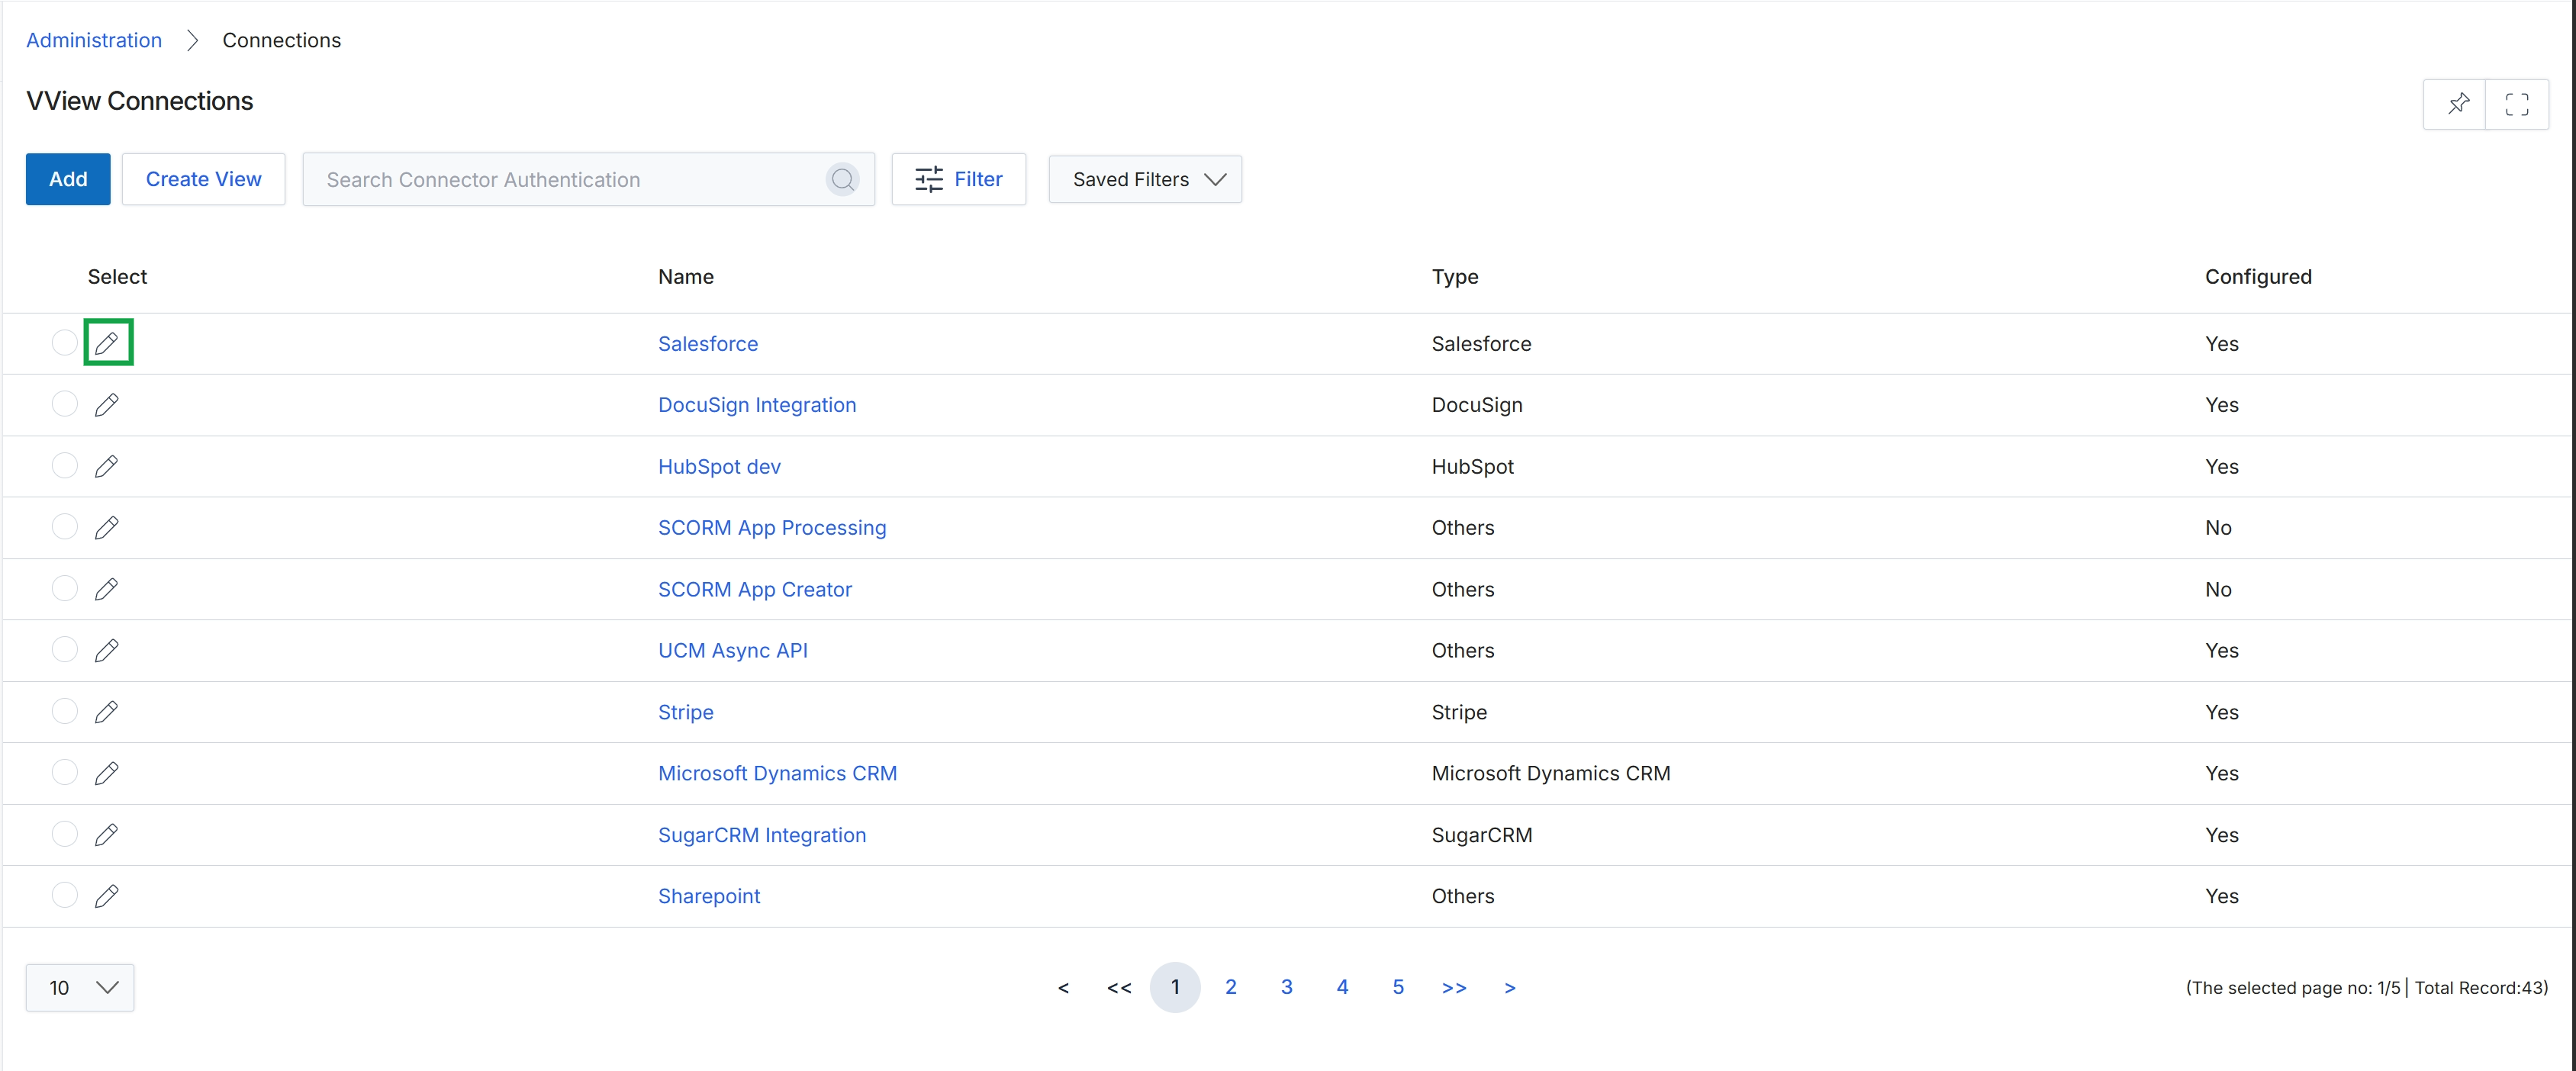Edit SCORM App Processing using pencil icon
Viewport: 2576px width, 1071px height.
tap(107, 527)
